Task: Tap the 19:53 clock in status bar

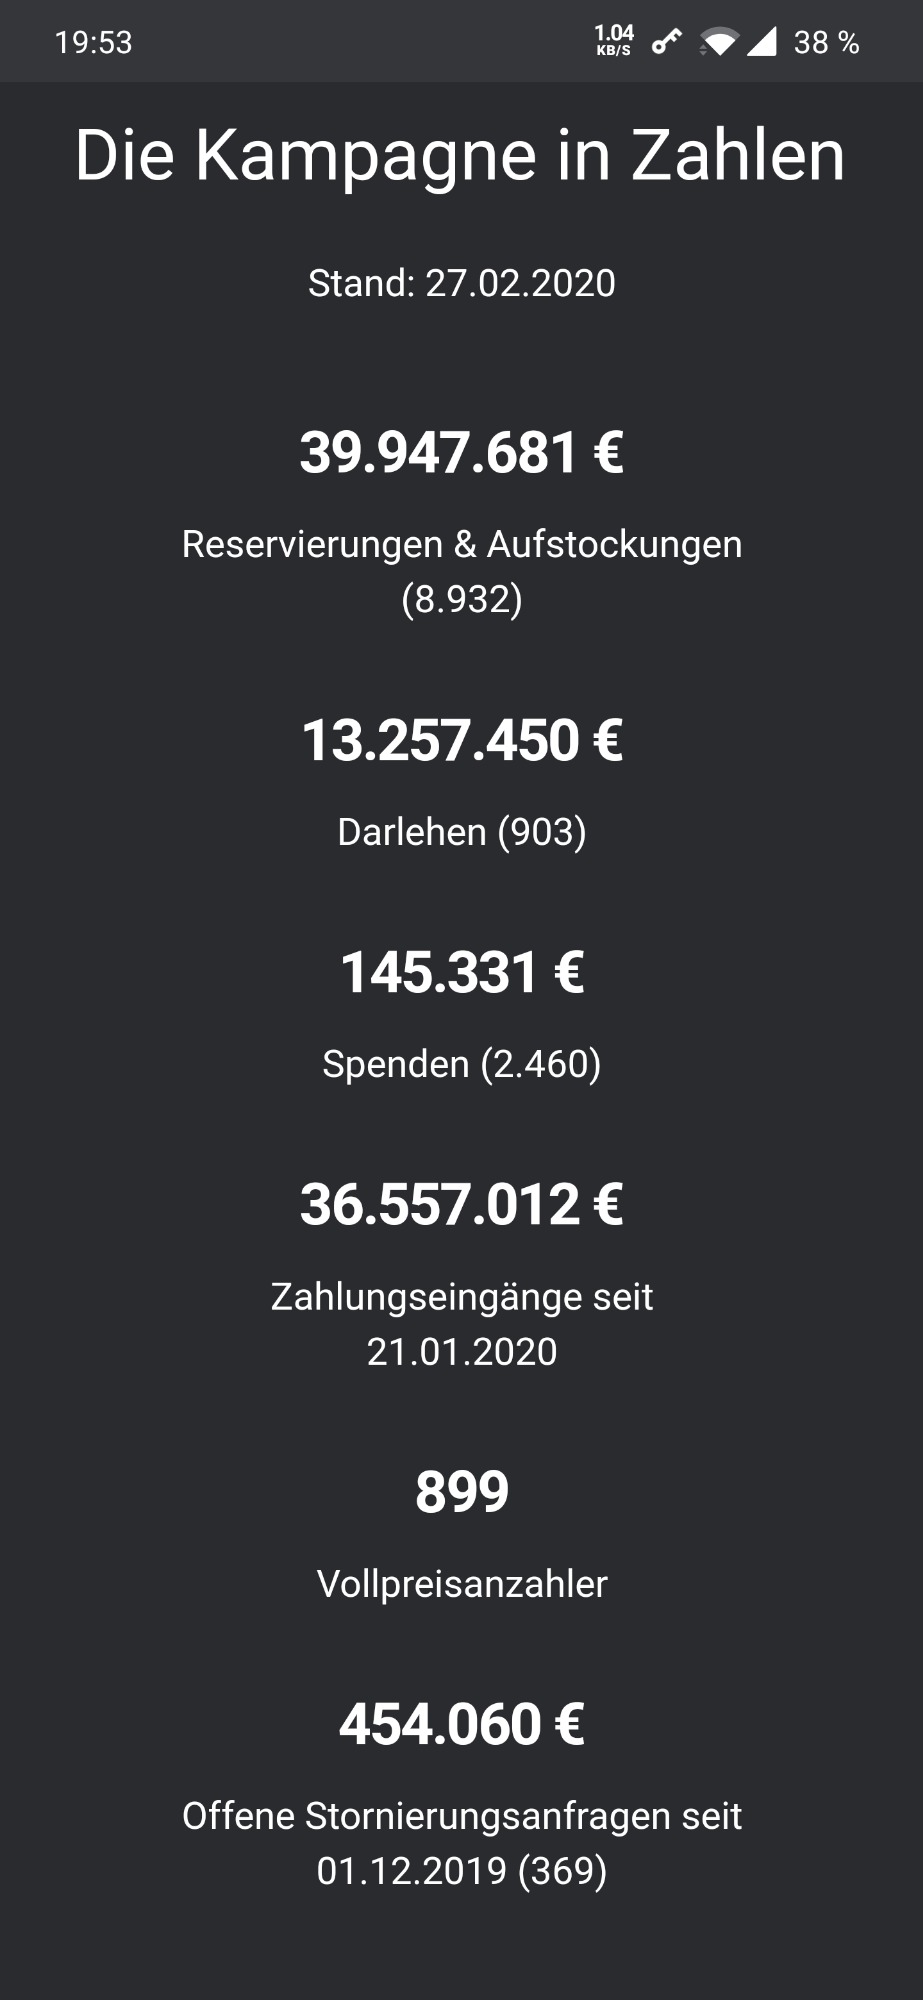Action: pos(93,42)
